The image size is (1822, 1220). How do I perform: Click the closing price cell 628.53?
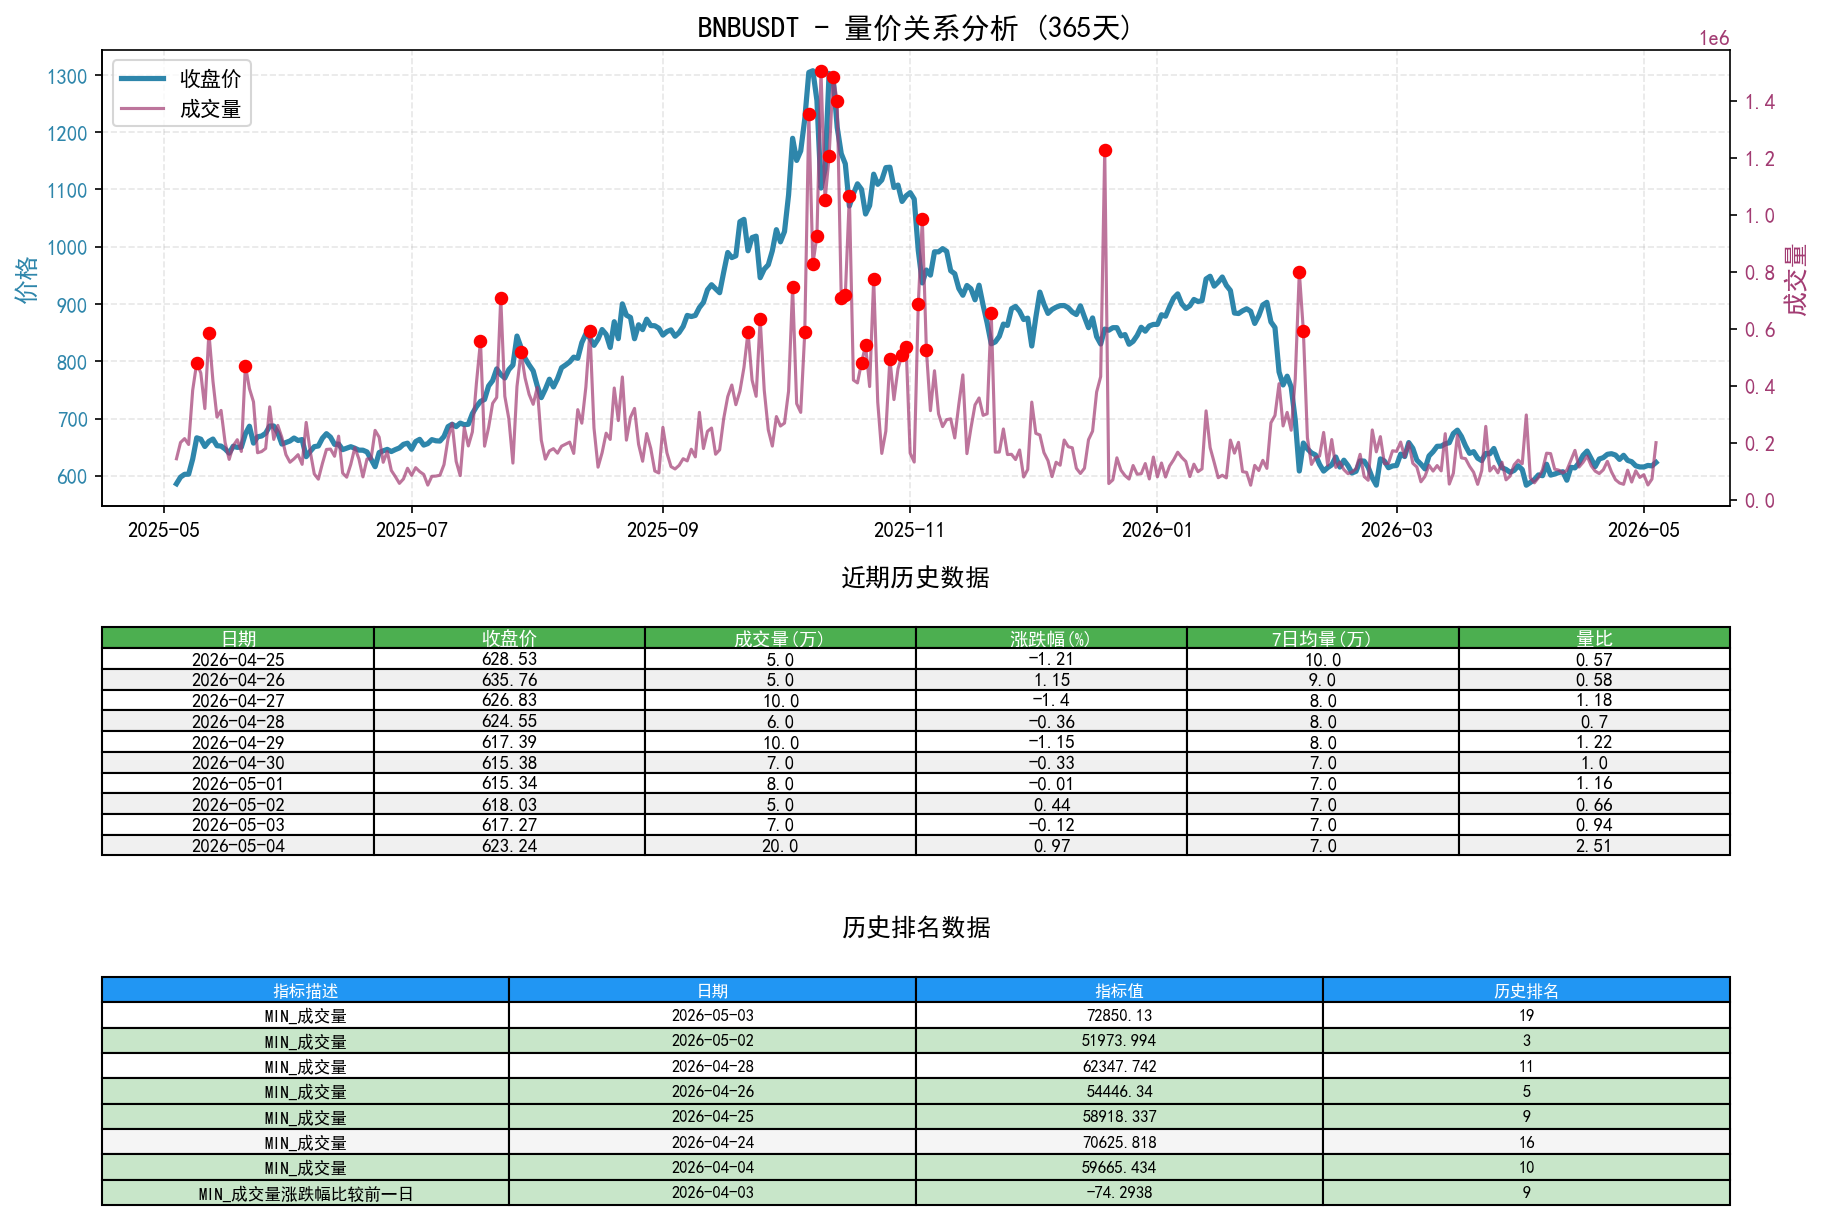509,659
